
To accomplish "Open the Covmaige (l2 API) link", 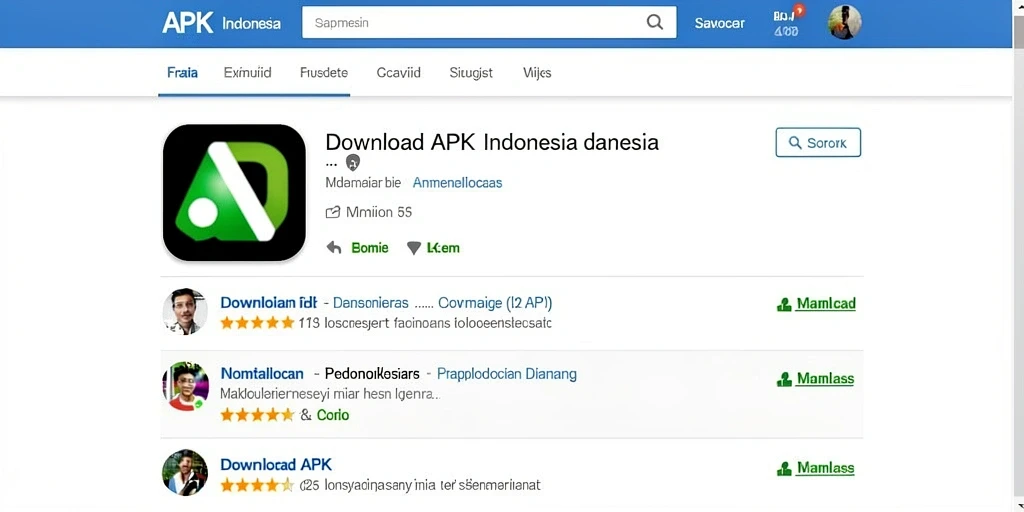I will (495, 302).
